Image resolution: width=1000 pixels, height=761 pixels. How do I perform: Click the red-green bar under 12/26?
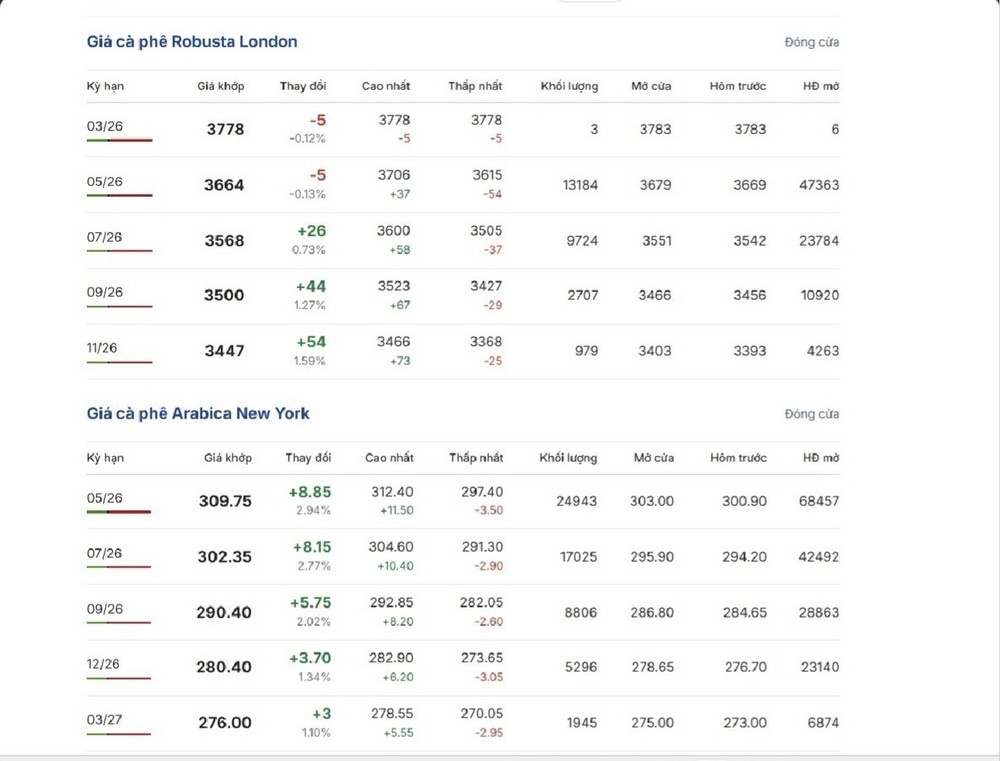click(118, 678)
